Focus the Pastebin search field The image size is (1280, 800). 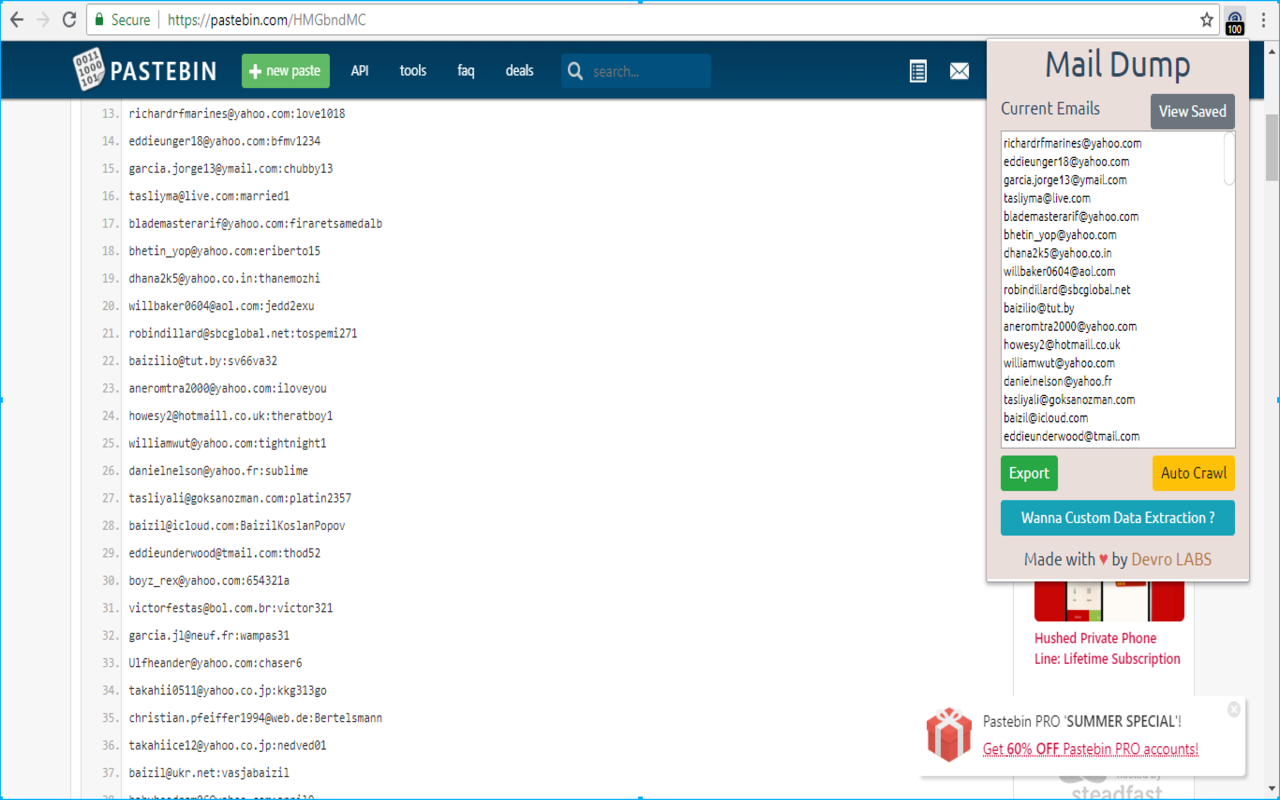[636, 71]
